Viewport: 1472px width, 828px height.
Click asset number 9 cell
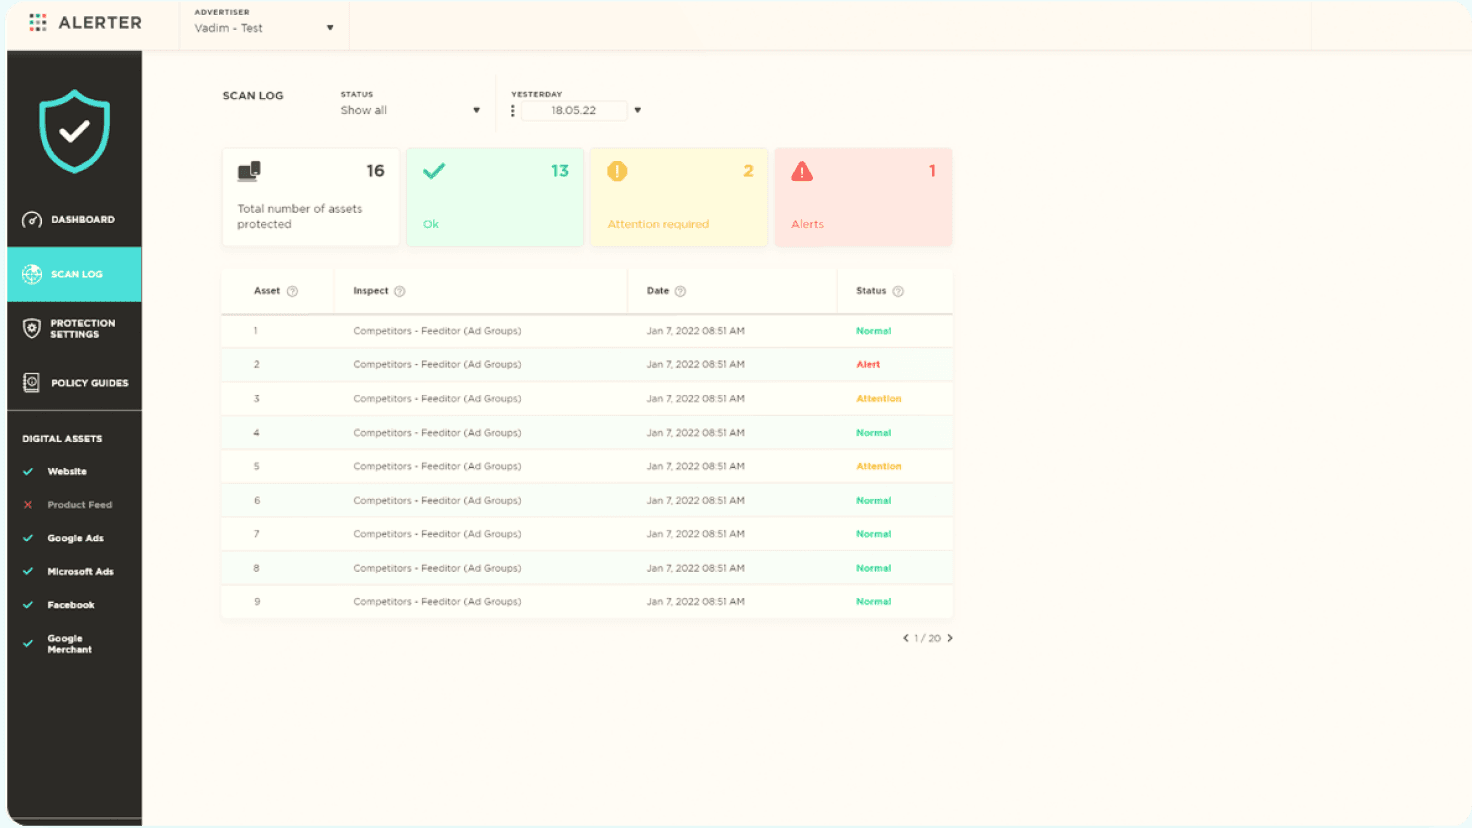click(257, 602)
